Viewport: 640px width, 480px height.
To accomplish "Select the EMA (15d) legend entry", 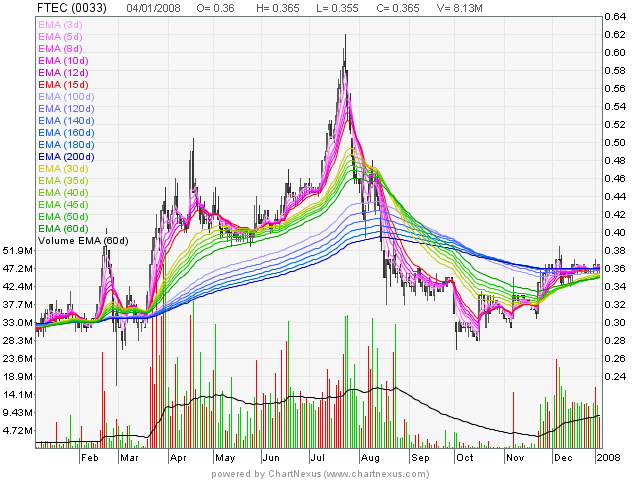I will (65, 85).
